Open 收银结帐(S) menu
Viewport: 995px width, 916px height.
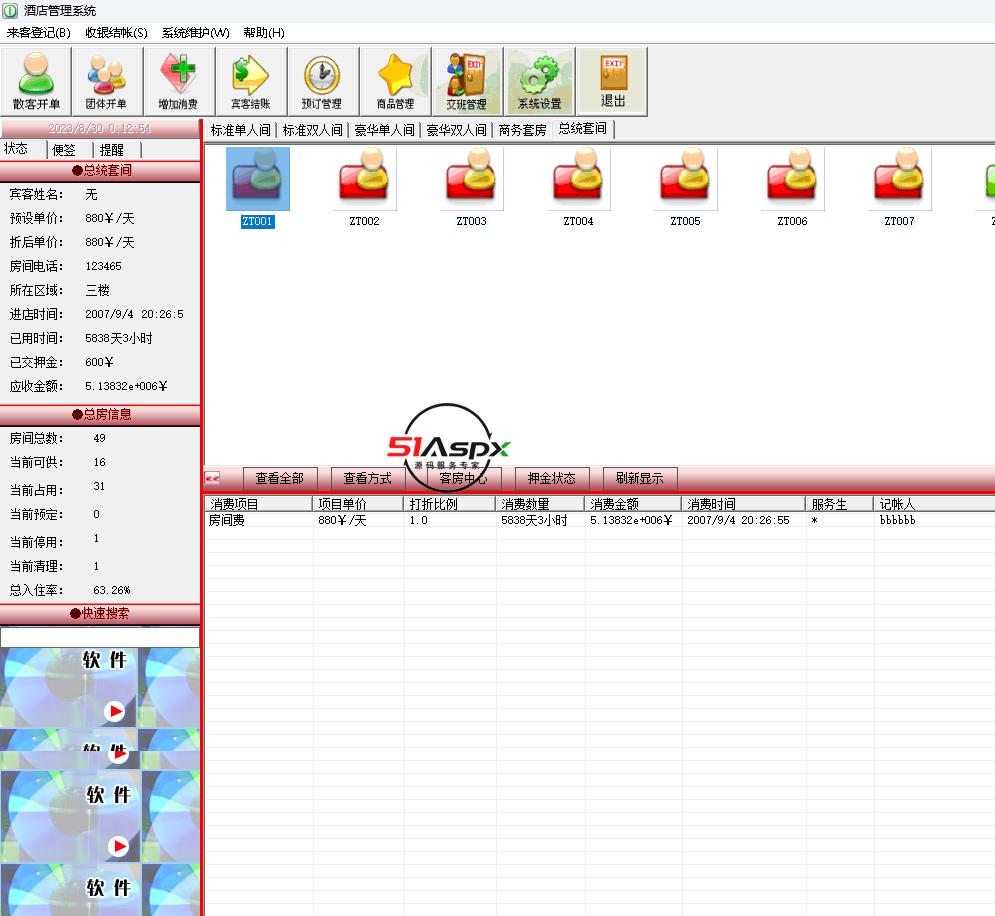coord(116,33)
